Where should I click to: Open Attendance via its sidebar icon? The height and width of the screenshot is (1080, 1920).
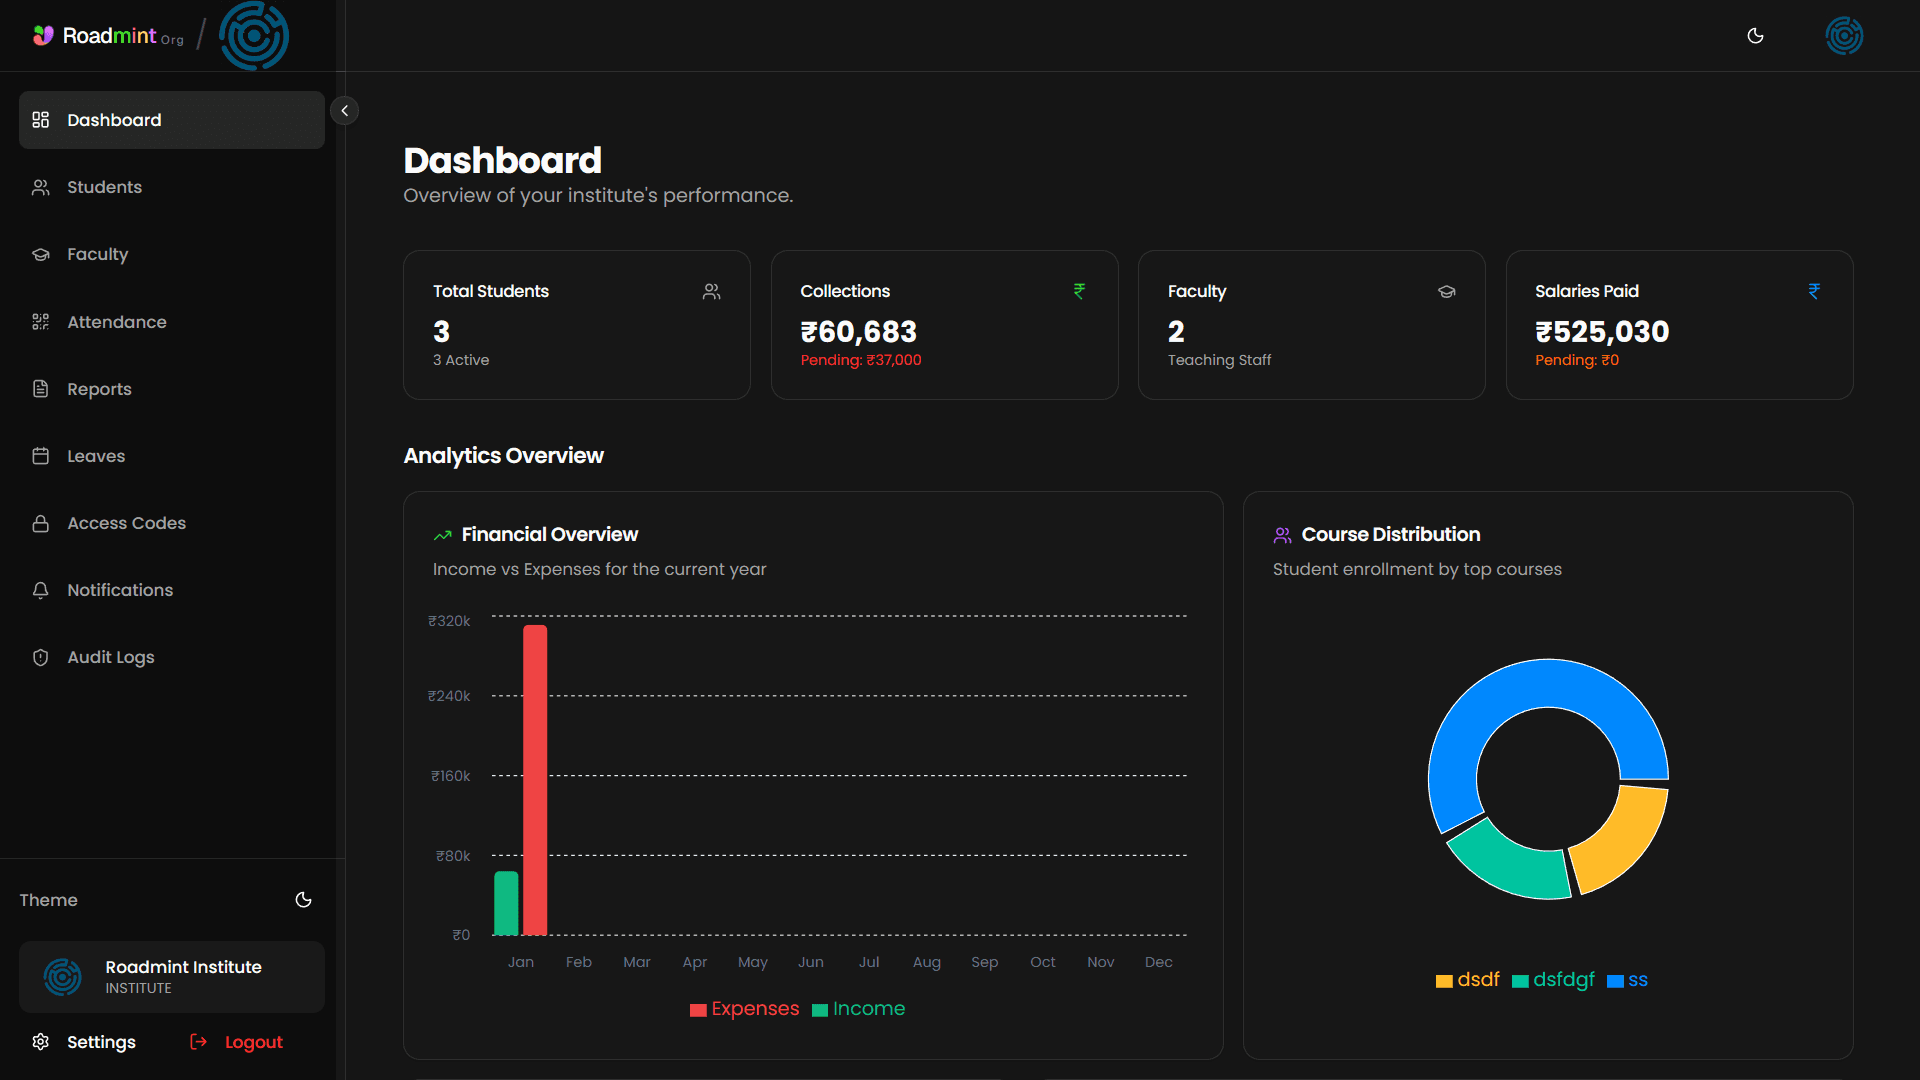(x=40, y=322)
